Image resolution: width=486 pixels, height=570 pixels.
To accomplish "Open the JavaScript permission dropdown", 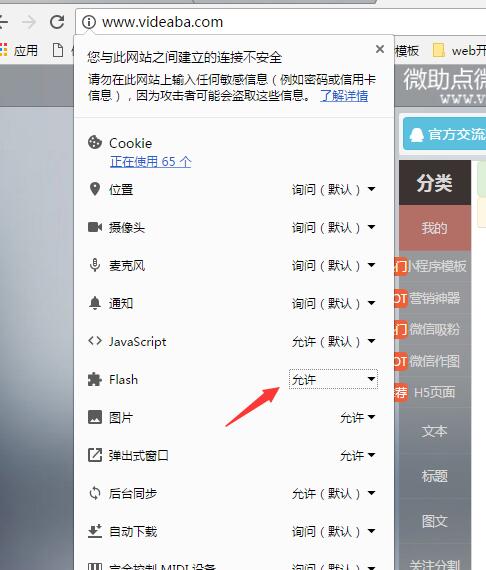I will (x=333, y=341).
